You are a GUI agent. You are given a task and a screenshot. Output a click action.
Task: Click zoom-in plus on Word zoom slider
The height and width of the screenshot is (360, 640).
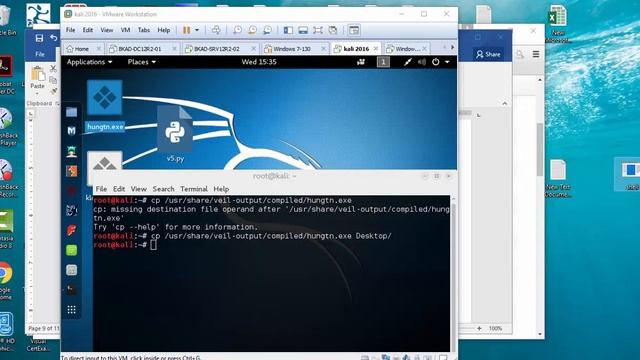pos(479,328)
